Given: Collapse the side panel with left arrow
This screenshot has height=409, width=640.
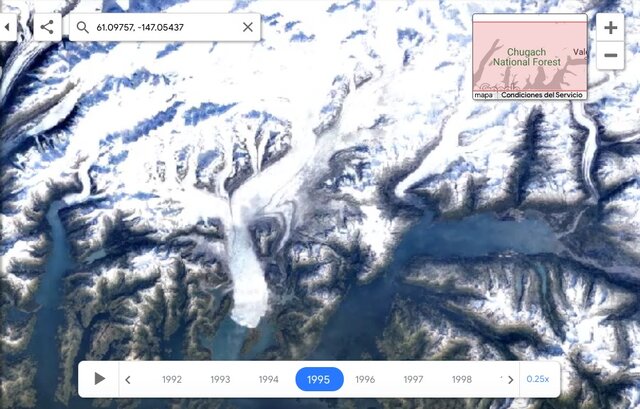Looking at the screenshot, I should [7, 27].
